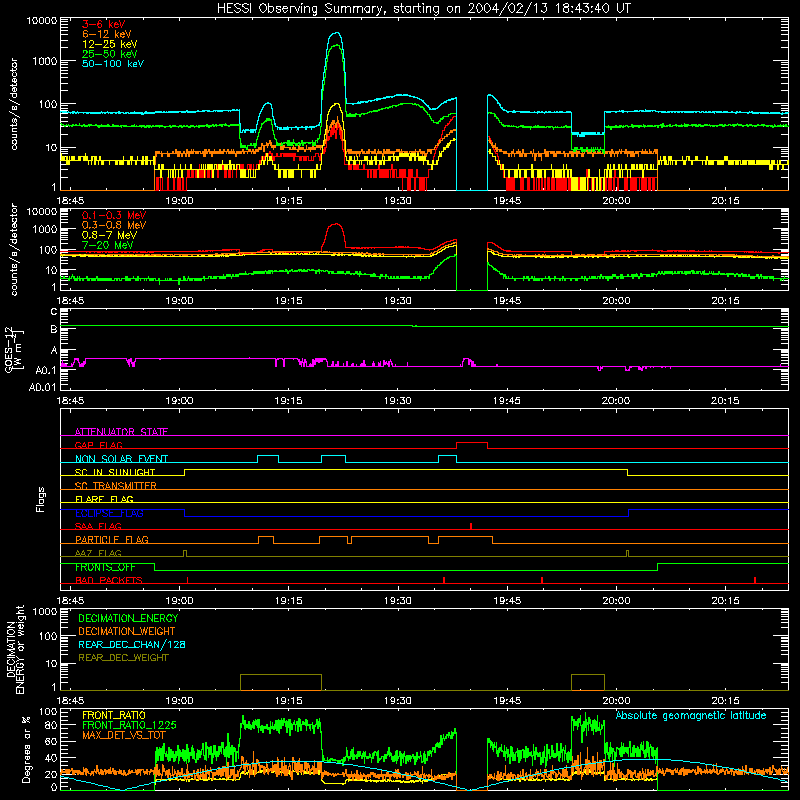Click the REAR_DEC_WEIGHT legend label
This screenshot has height=800, width=800.
[x=123, y=658]
